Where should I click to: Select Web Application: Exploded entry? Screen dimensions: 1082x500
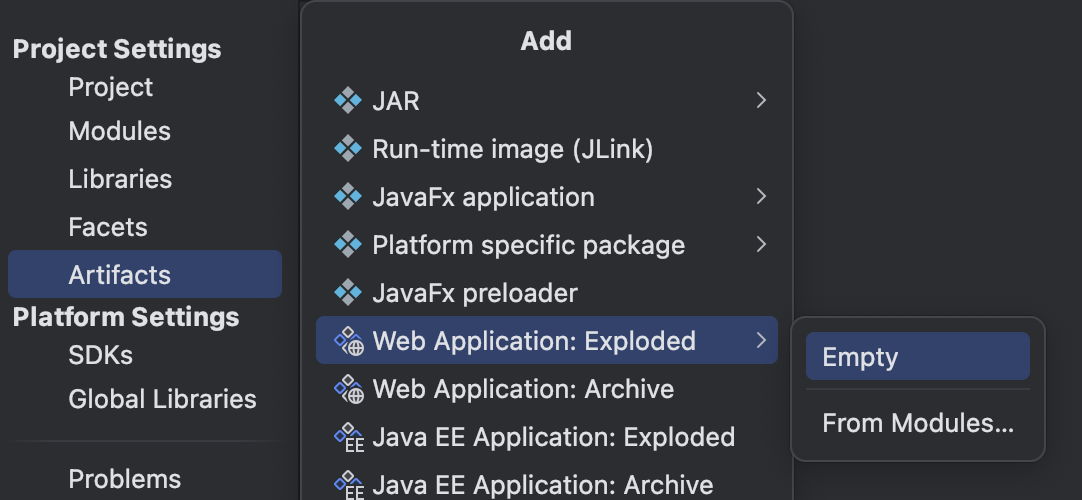547,340
